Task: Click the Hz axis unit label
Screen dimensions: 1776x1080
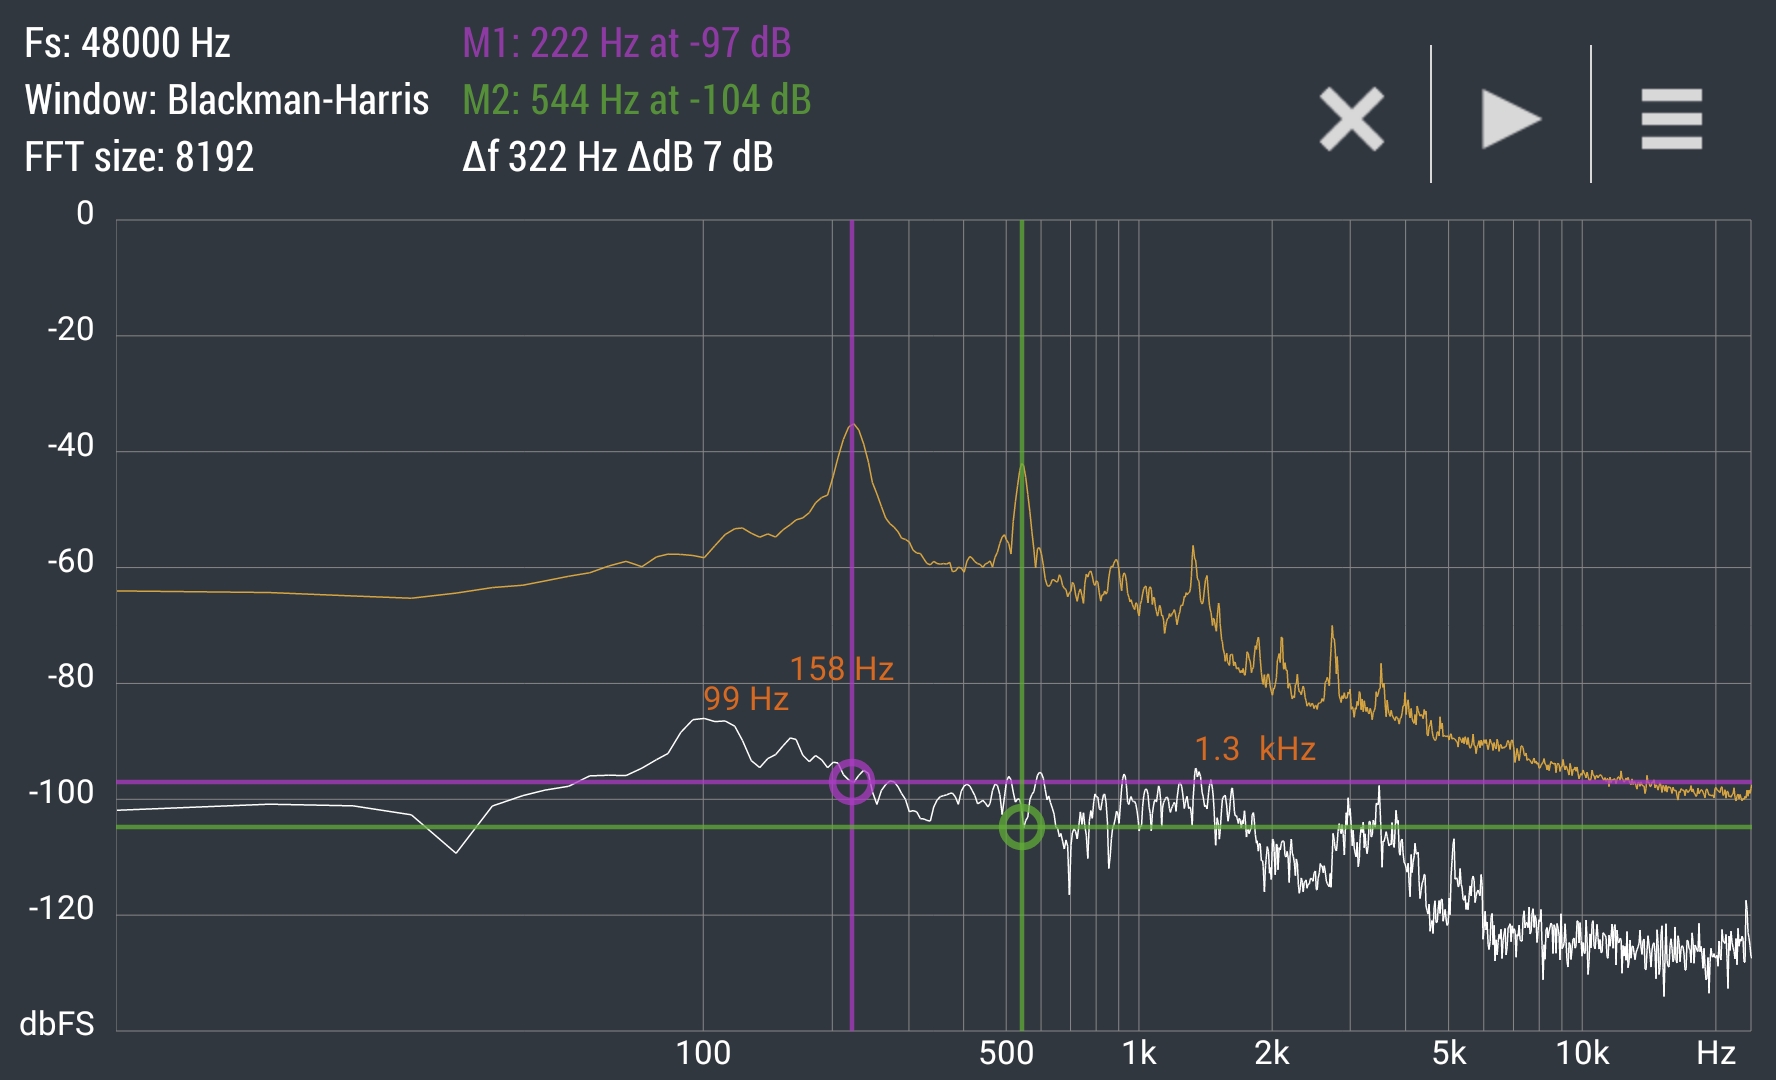Action: (x=1716, y=1053)
